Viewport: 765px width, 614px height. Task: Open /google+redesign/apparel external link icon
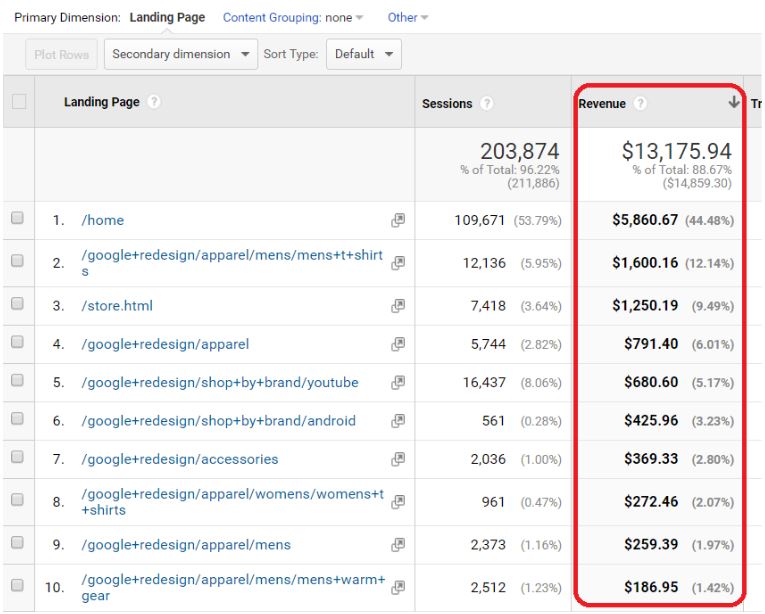(398, 344)
